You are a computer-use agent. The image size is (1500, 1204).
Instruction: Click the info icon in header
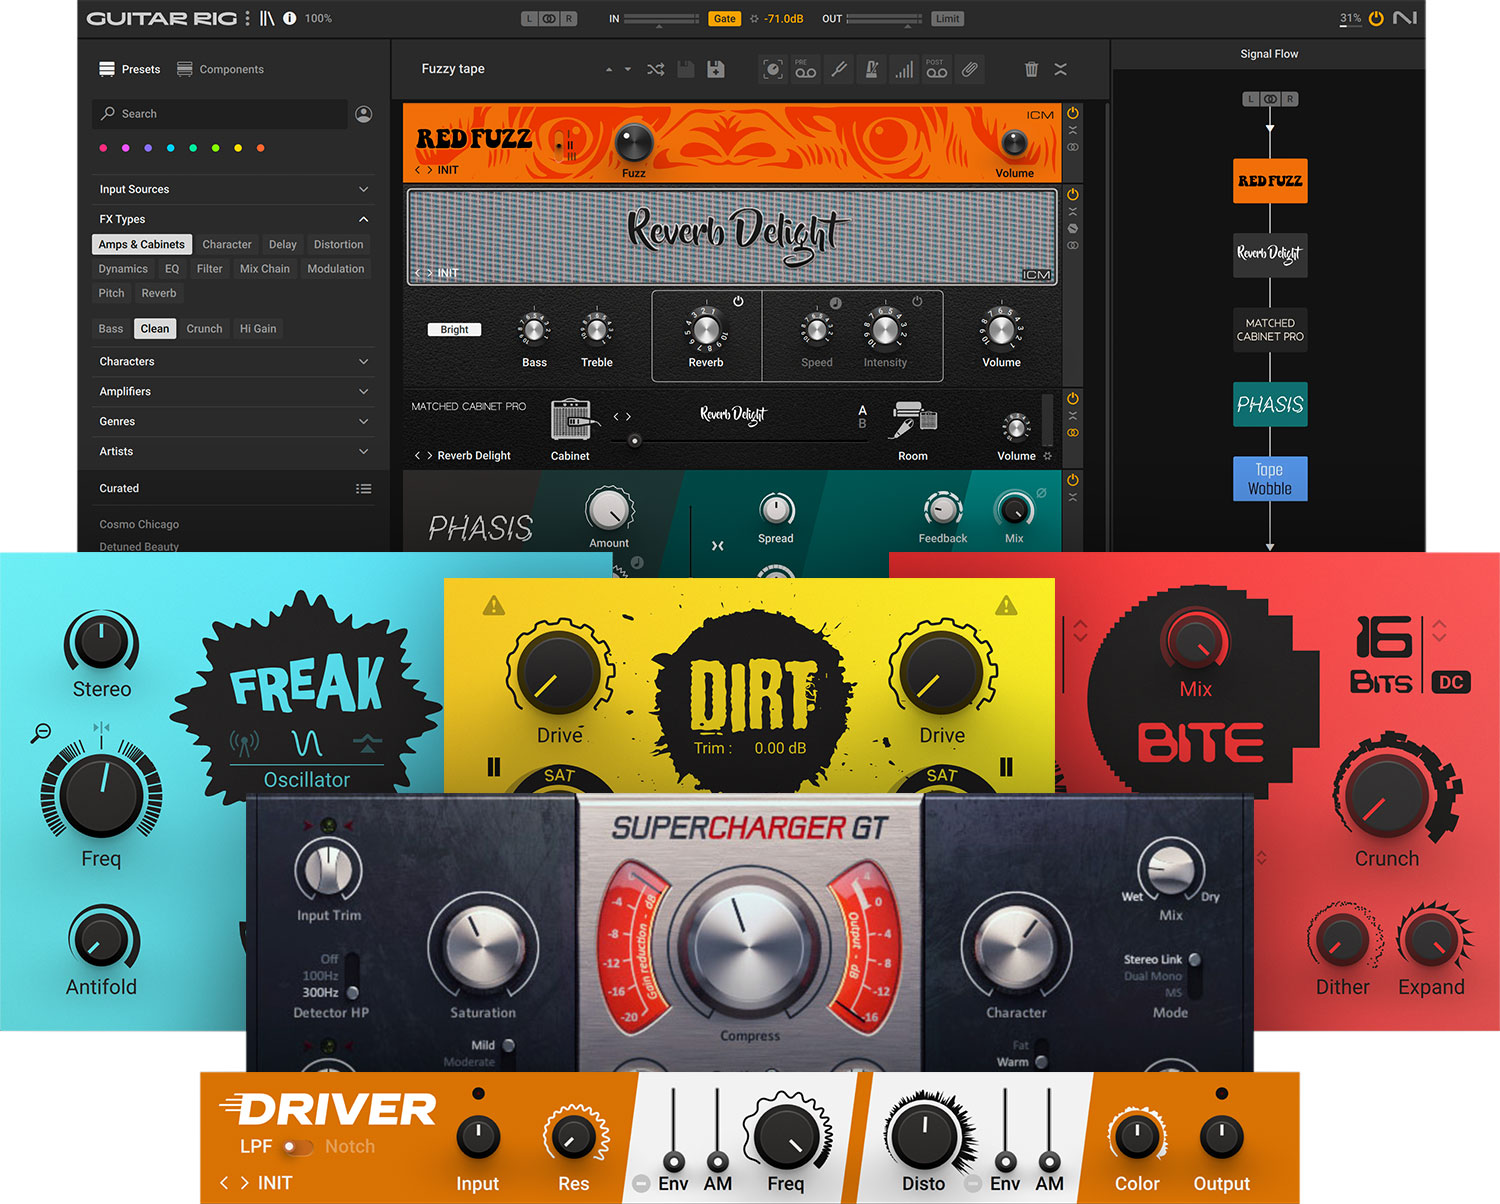click(x=290, y=18)
